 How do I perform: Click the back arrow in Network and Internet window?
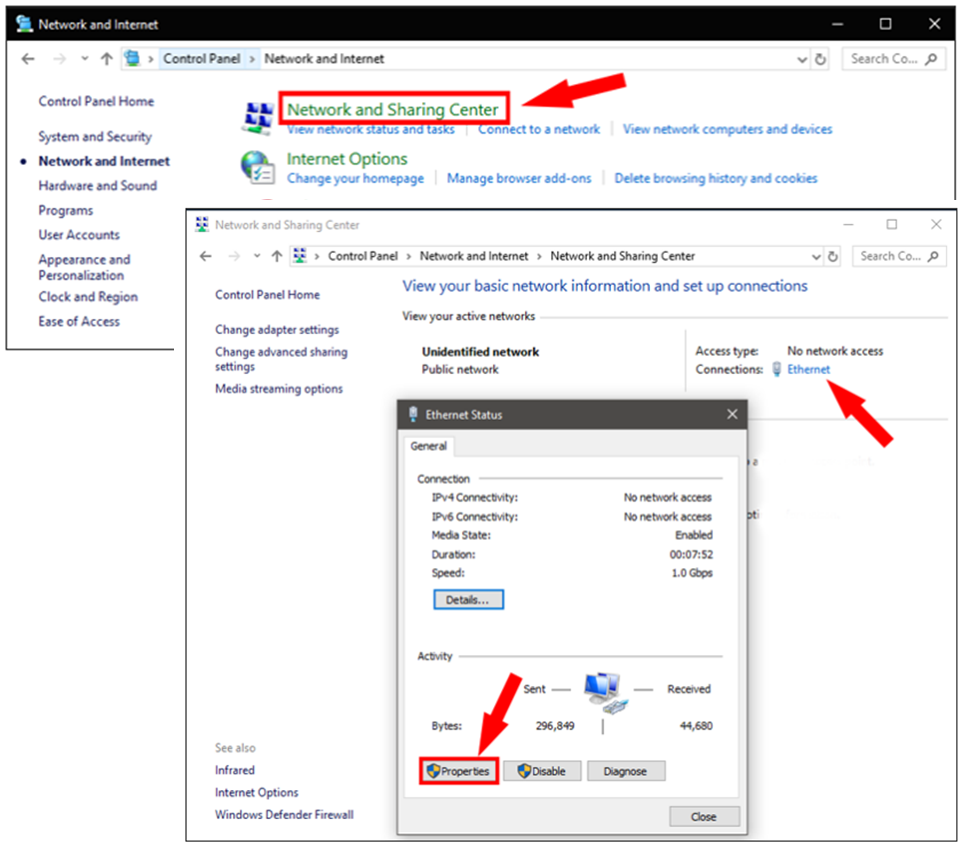pos(28,59)
